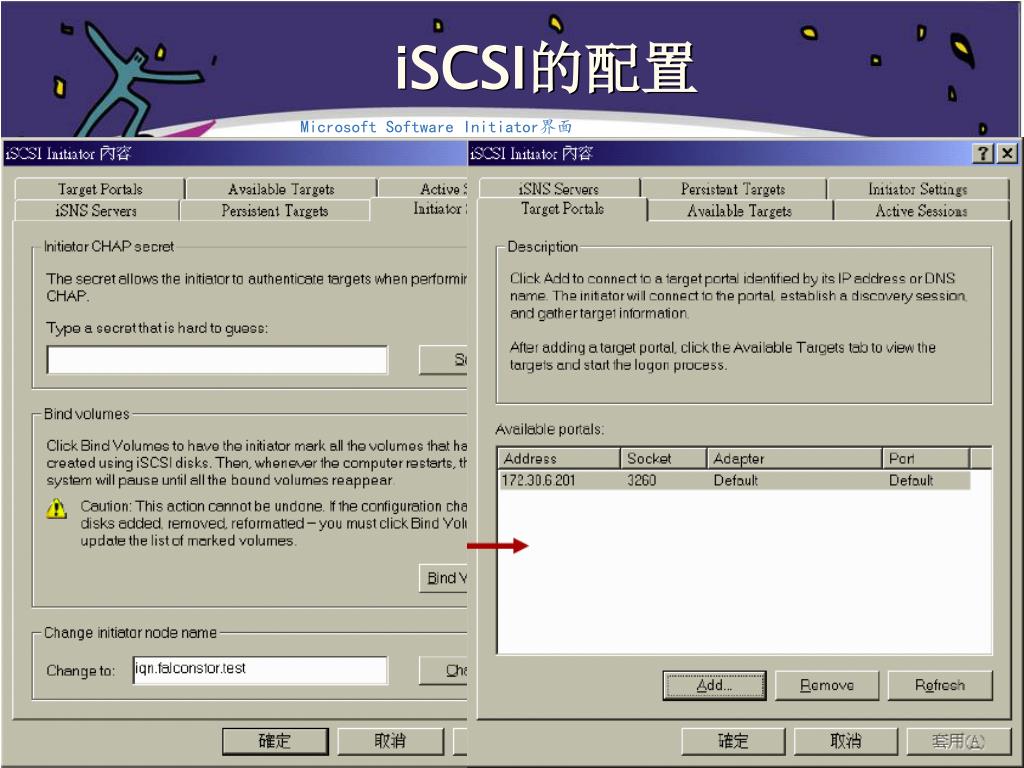Viewport: 1024px width, 768px height.
Task: Click the Add... button
Action: 714,685
